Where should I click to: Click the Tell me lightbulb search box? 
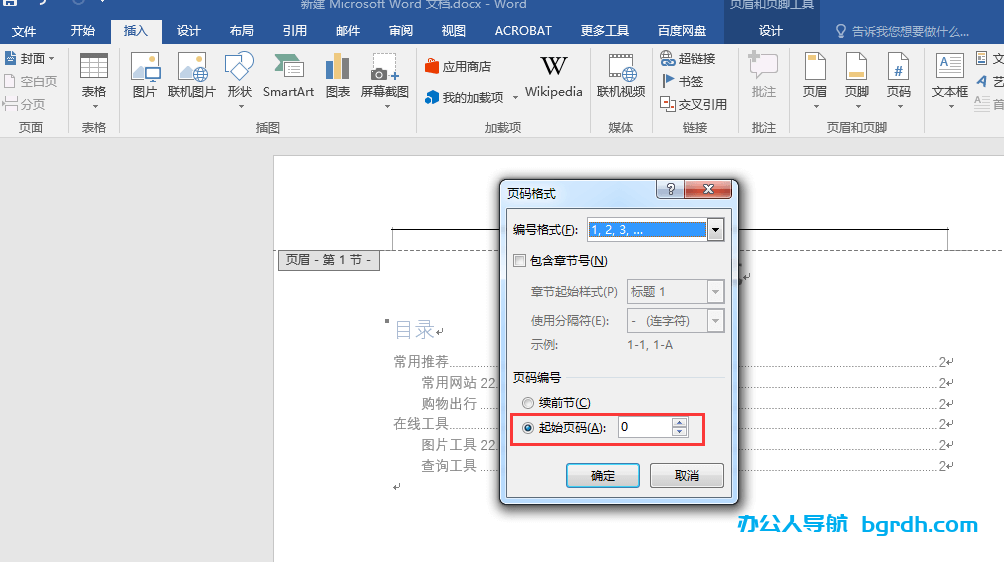903,31
